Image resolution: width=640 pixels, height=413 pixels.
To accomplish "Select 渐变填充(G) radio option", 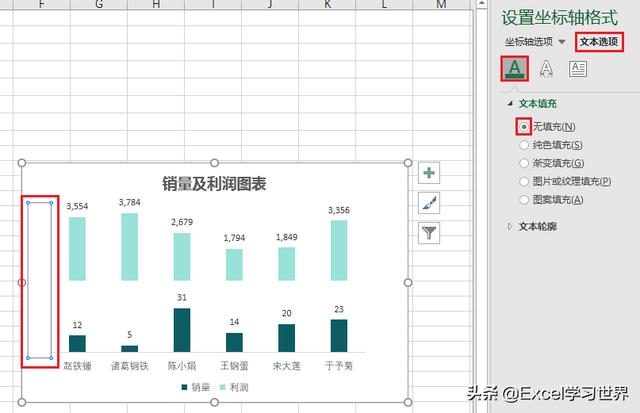I will 524,163.
